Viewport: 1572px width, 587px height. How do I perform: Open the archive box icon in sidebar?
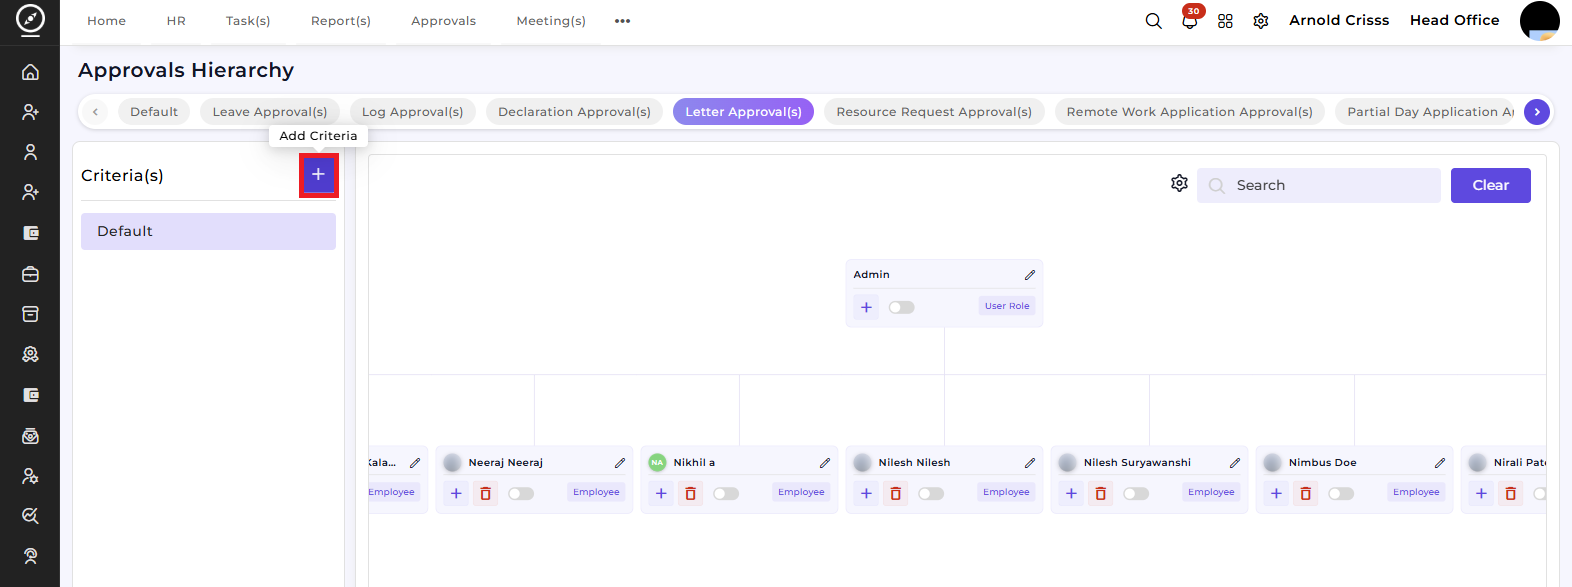click(31, 314)
